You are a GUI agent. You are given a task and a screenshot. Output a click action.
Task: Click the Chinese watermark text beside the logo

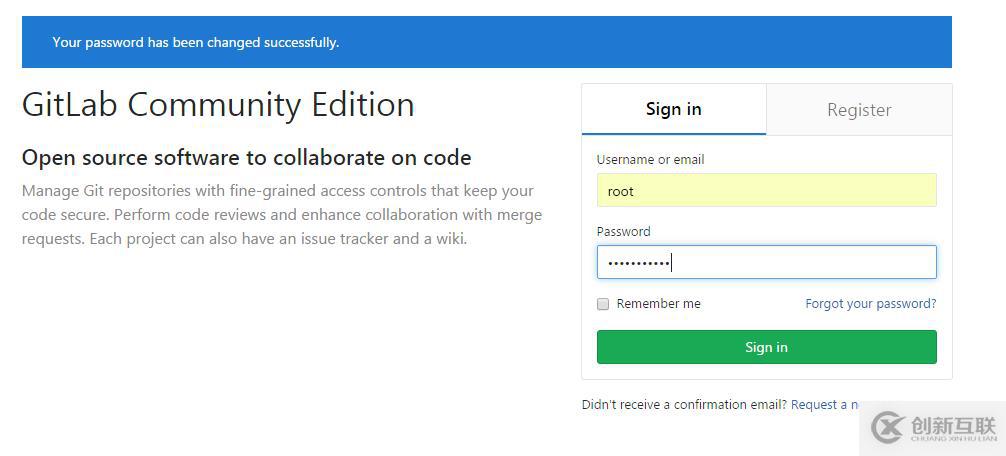tap(953, 424)
